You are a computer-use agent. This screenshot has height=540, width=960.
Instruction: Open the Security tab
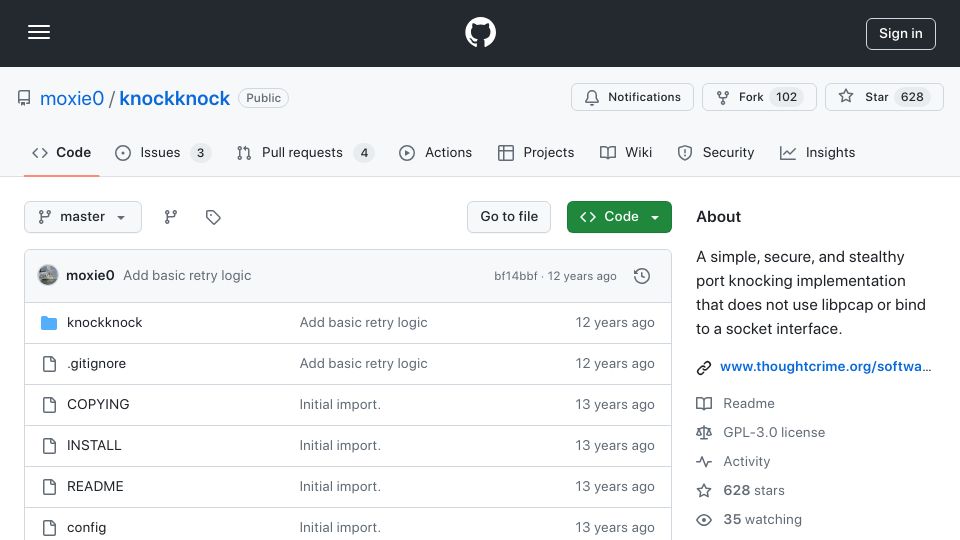coord(716,152)
